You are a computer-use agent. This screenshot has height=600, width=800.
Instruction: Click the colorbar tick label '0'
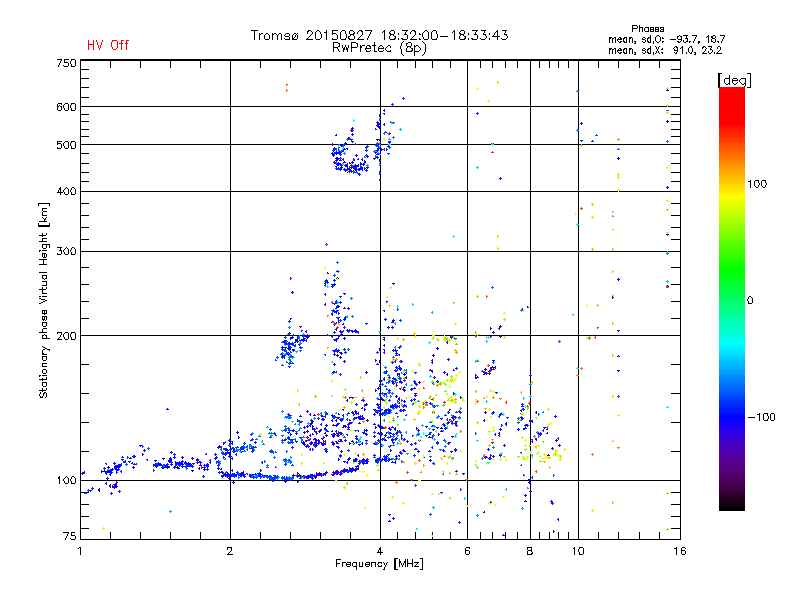[x=750, y=301]
